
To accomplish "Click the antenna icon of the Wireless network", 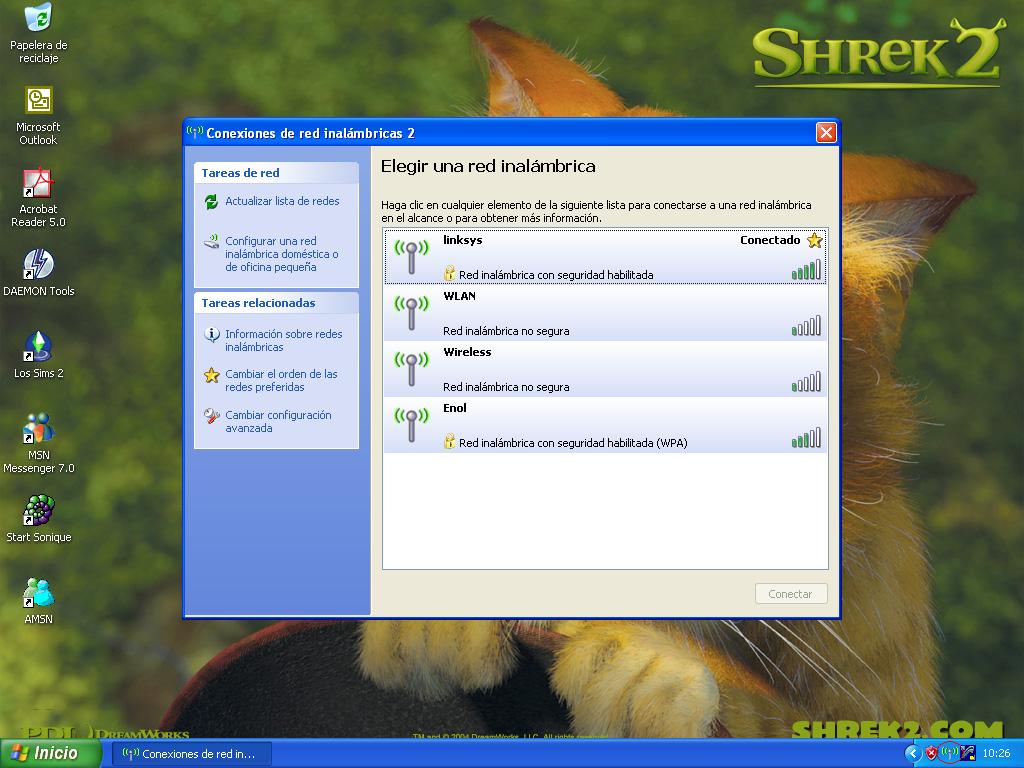I will 411,368.
